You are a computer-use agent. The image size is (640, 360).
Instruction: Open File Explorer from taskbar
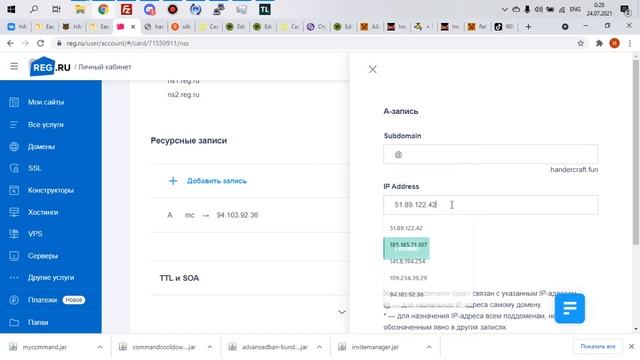(80, 9)
